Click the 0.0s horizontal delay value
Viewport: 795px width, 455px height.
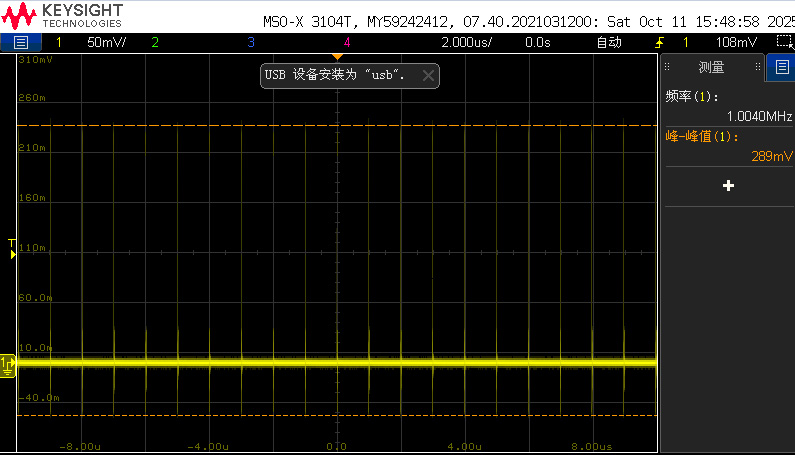(537, 43)
